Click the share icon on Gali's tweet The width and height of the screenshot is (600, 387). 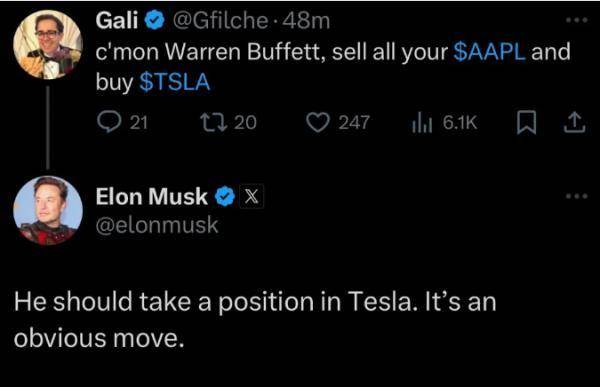[x=574, y=122]
